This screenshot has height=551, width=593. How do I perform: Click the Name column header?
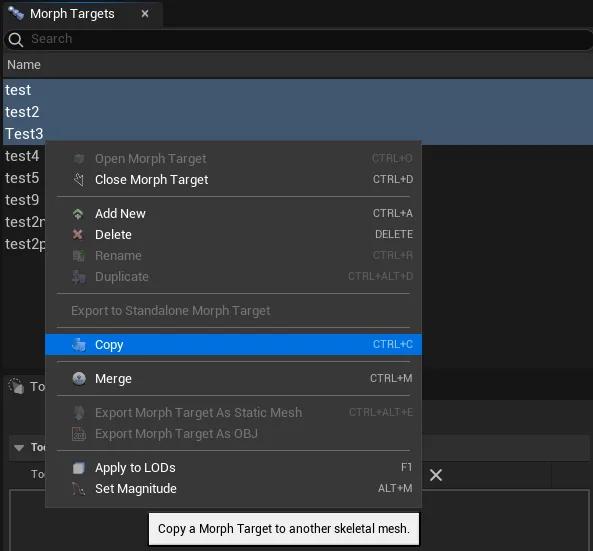click(23, 65)
